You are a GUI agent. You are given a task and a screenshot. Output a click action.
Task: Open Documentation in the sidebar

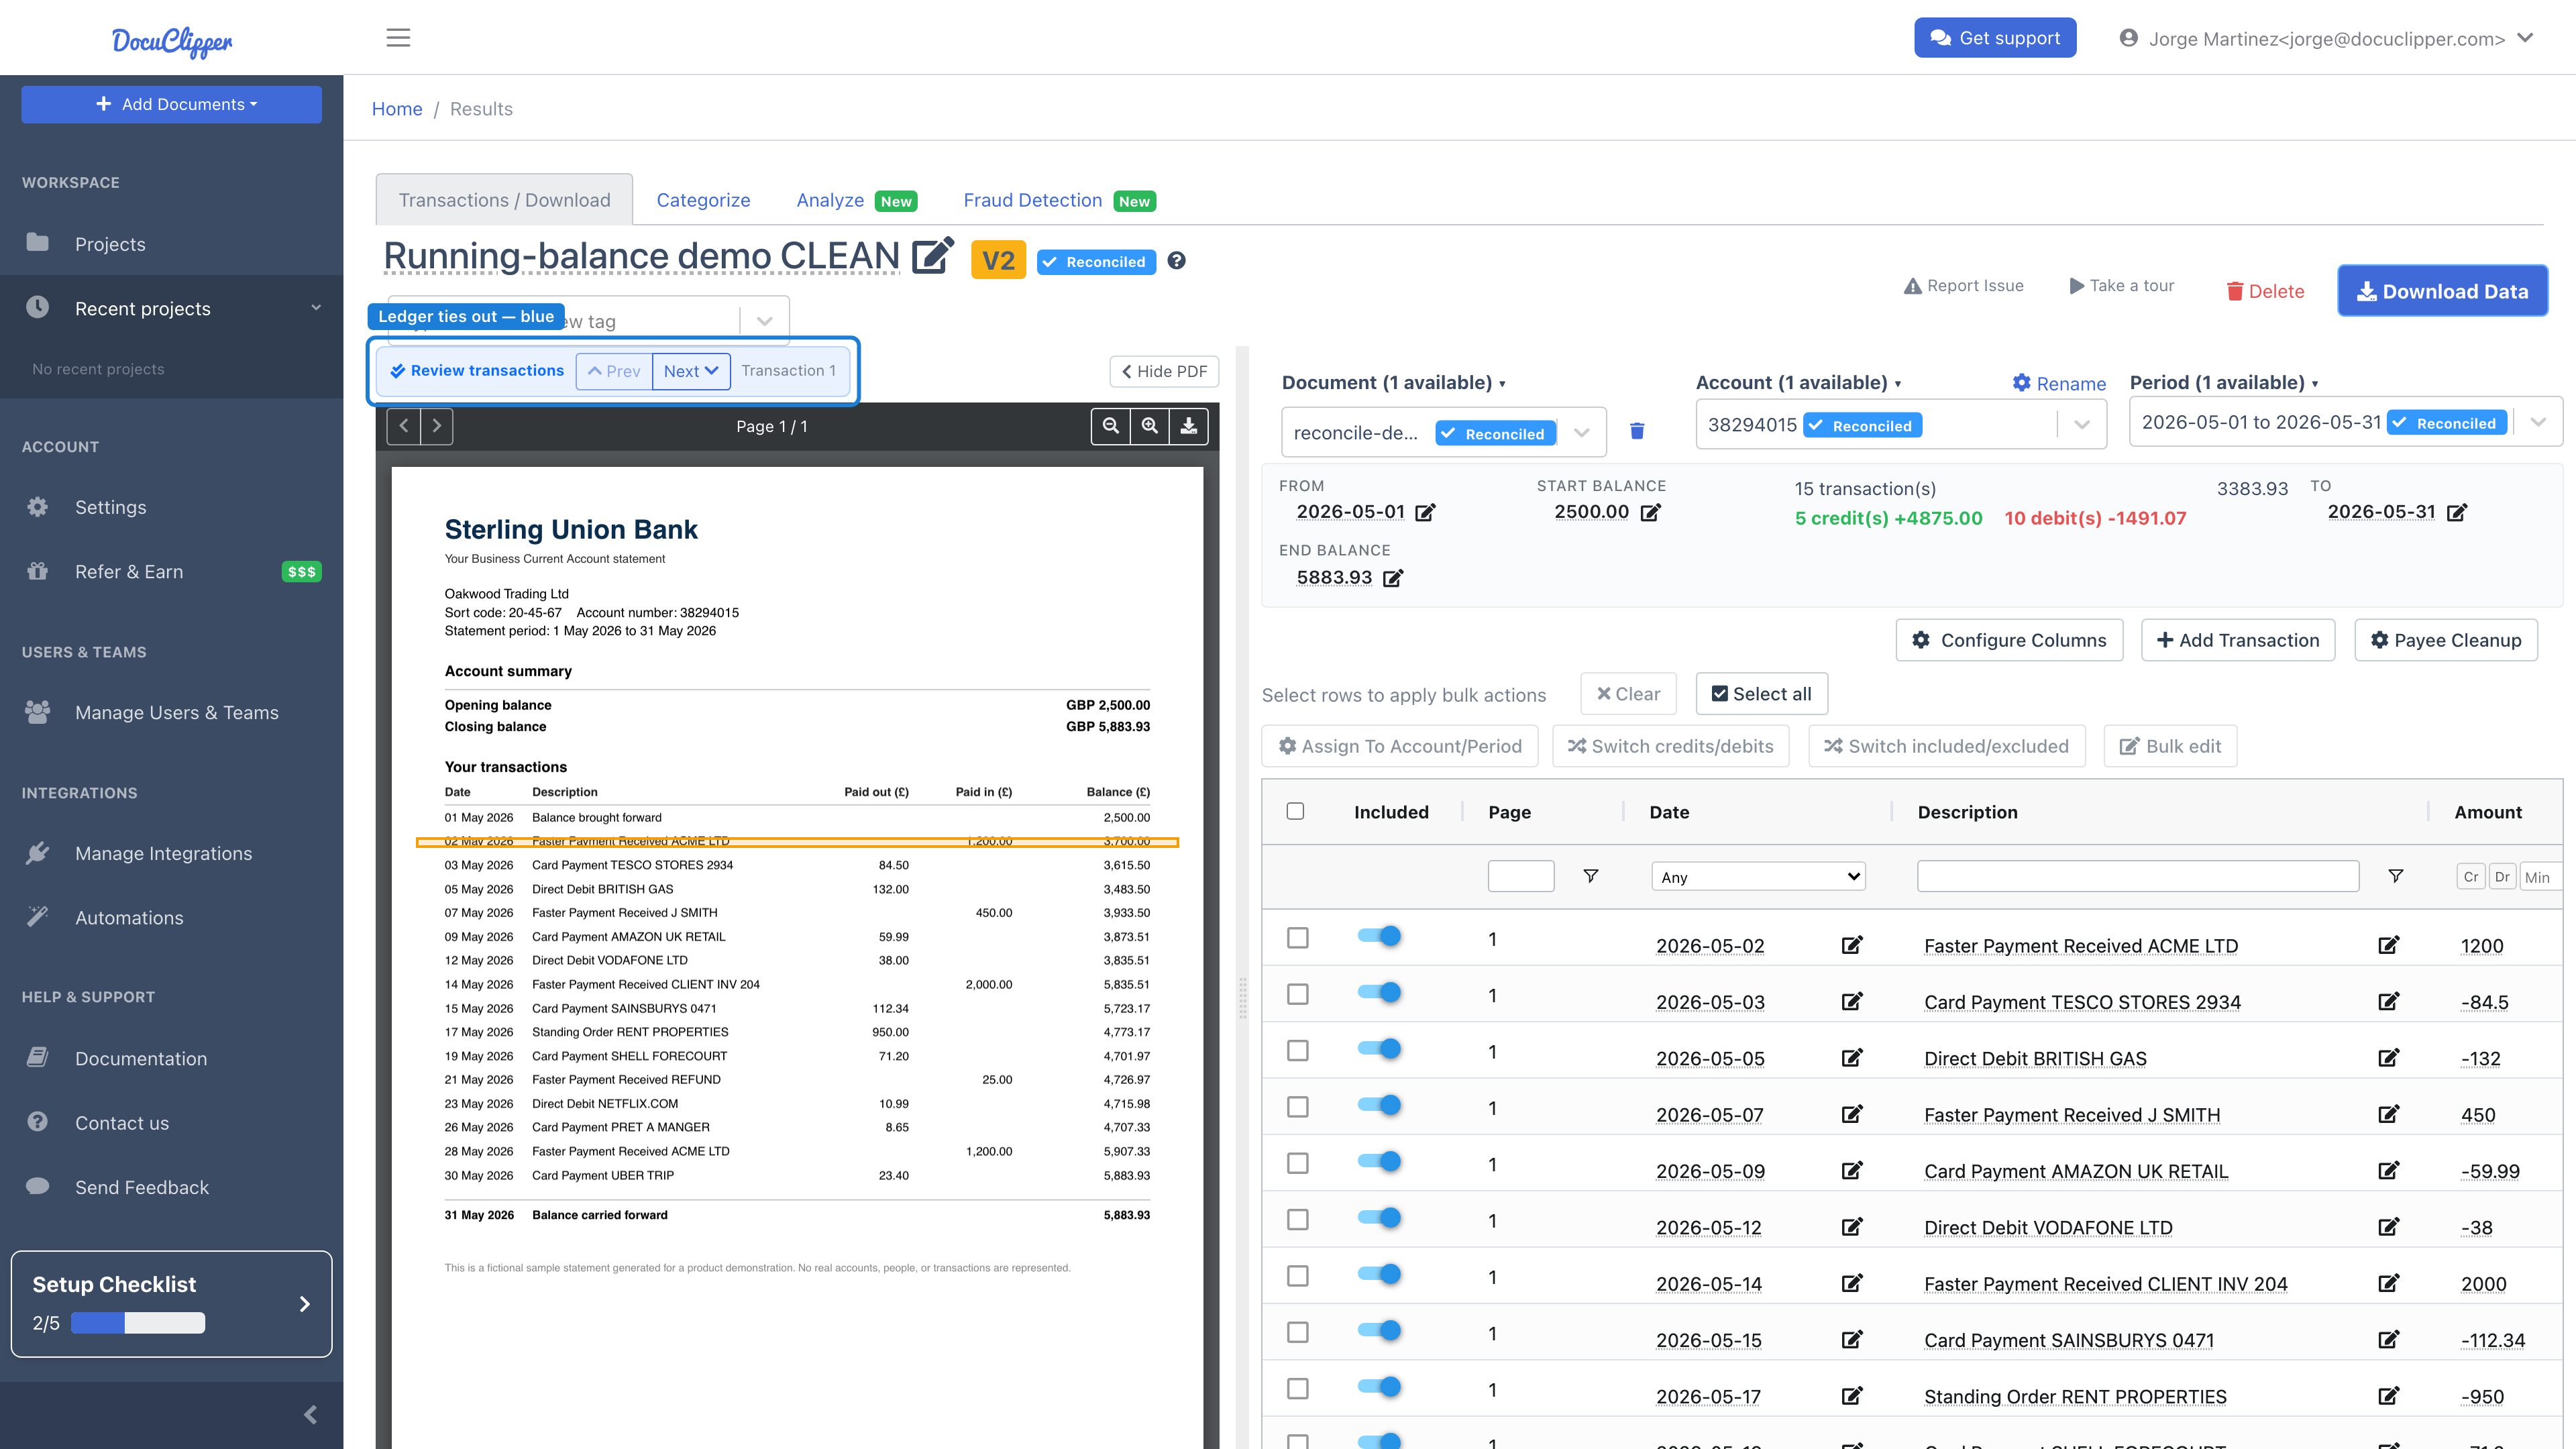click(x=141, y=1058)
